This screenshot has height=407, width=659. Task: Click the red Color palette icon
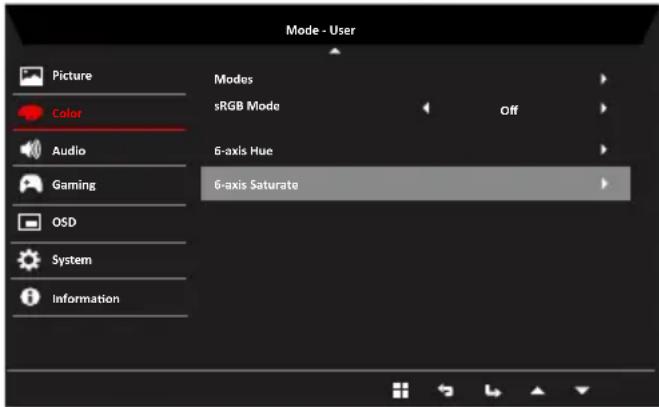30,113
